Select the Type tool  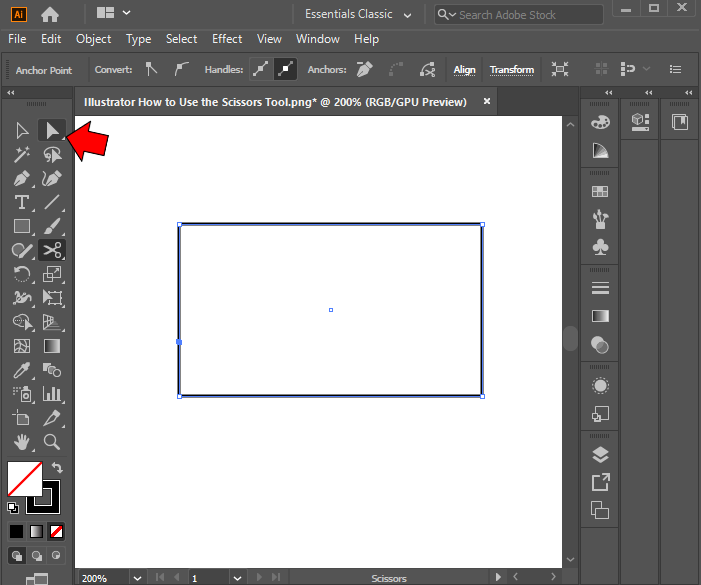pyautogui.click(x=22, y=202)
